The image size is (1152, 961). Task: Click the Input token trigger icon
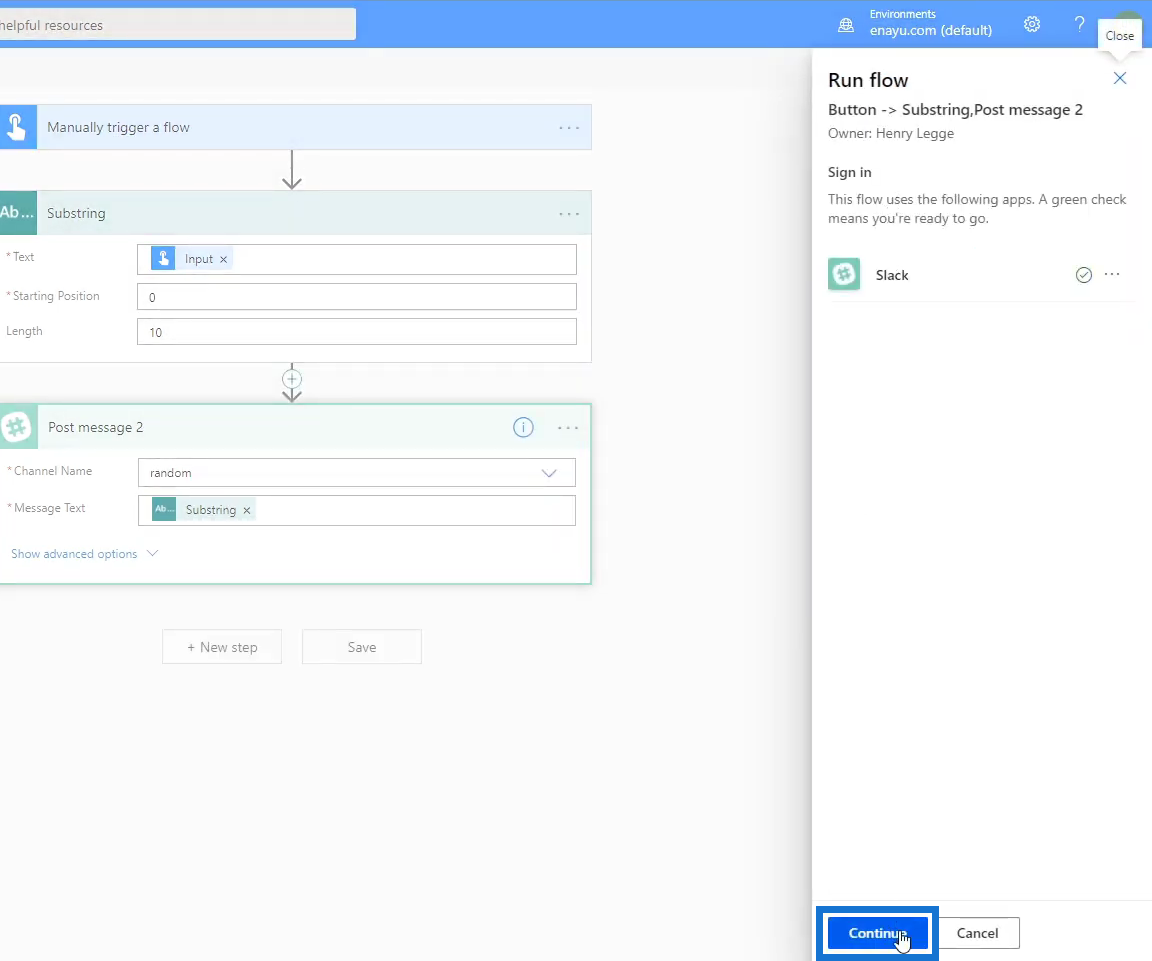pyautogui.click(x=163, y=259)
